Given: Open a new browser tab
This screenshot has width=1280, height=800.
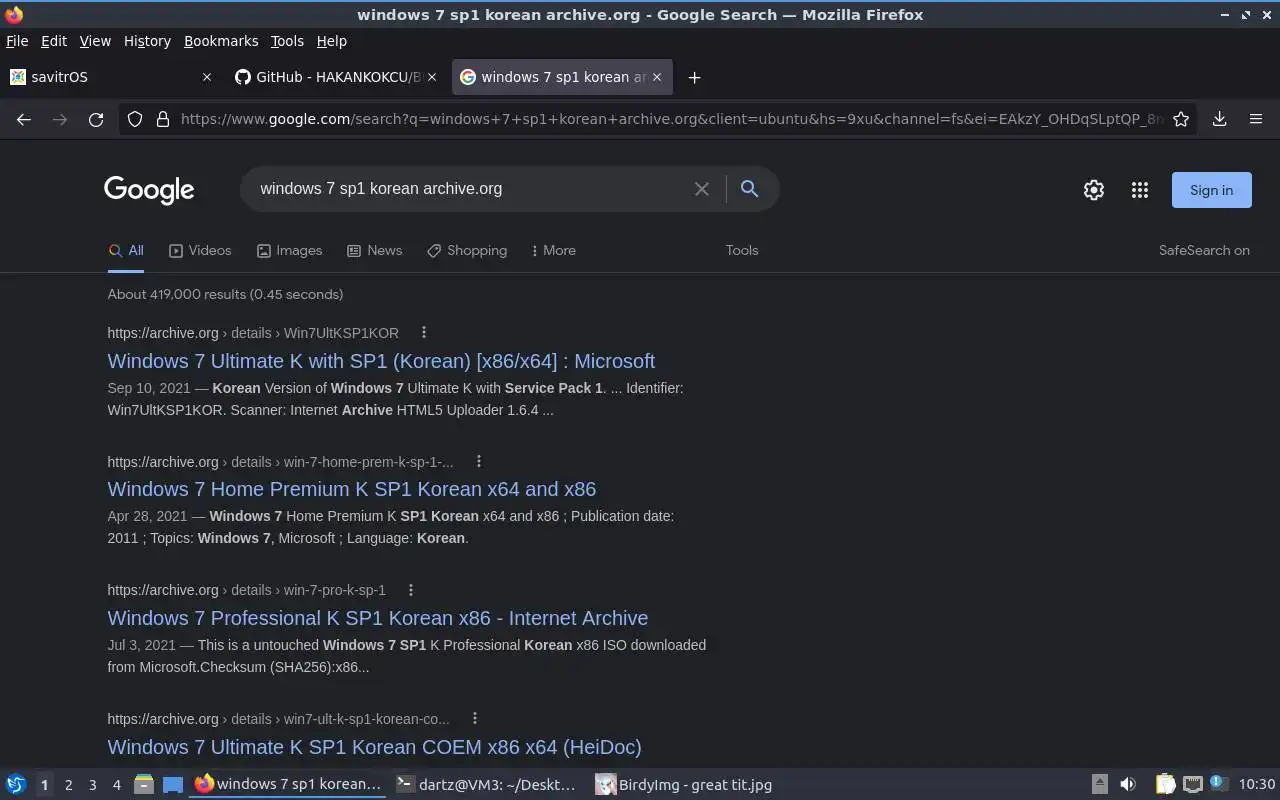Looking at the screenshot, I should 694,77.
